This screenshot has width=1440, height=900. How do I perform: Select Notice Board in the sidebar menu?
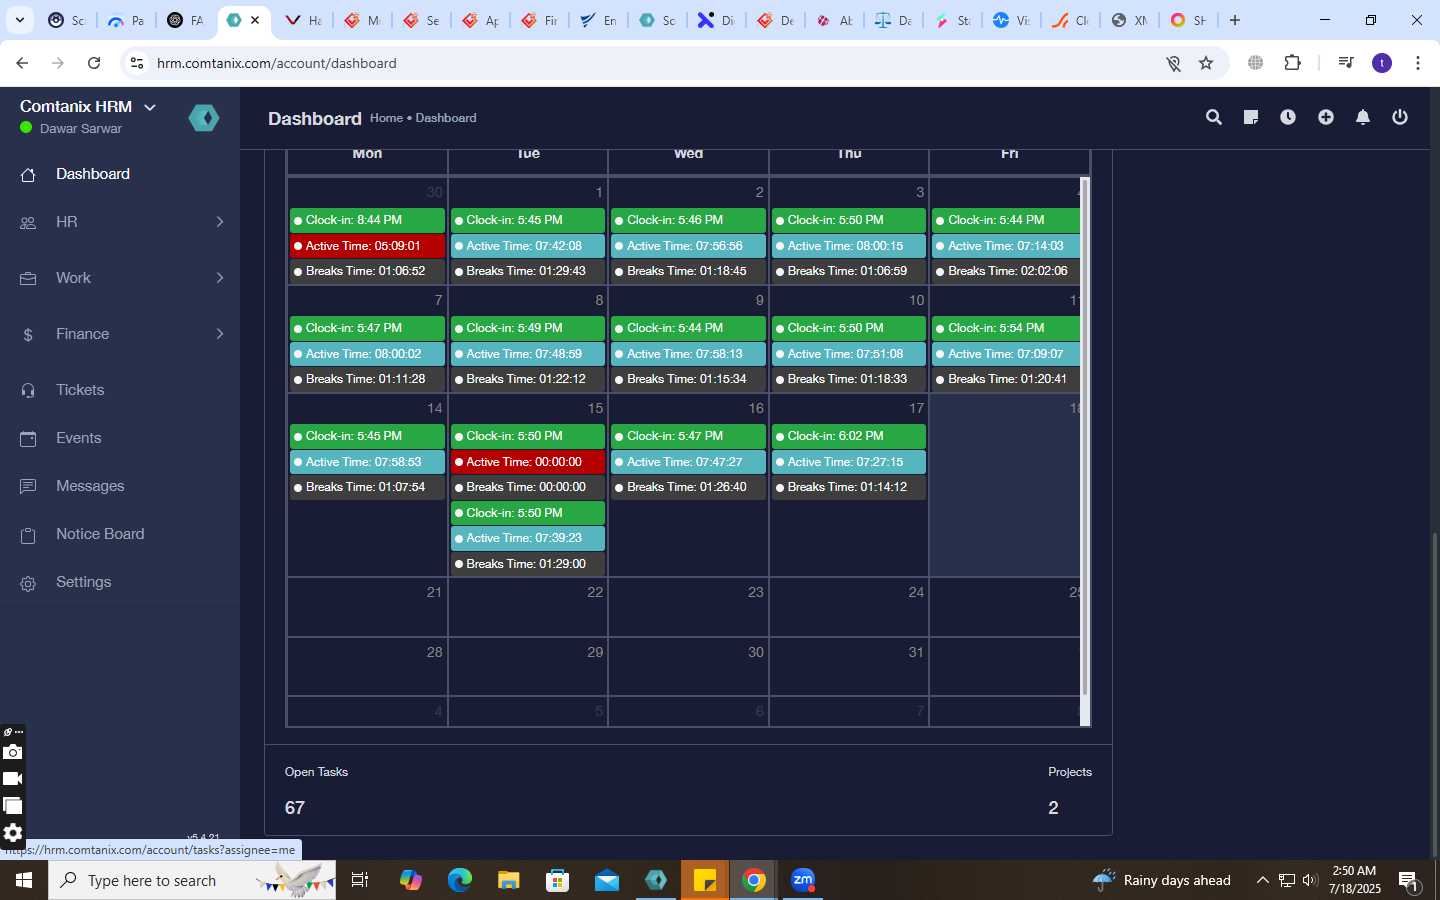click(100, 534)
